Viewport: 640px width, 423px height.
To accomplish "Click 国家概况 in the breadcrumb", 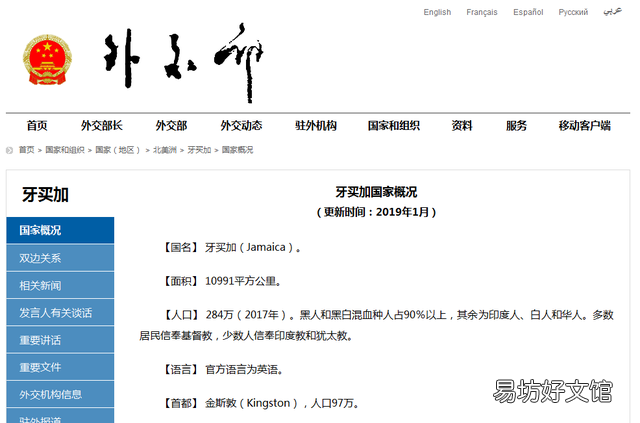I will coord(238,150).
